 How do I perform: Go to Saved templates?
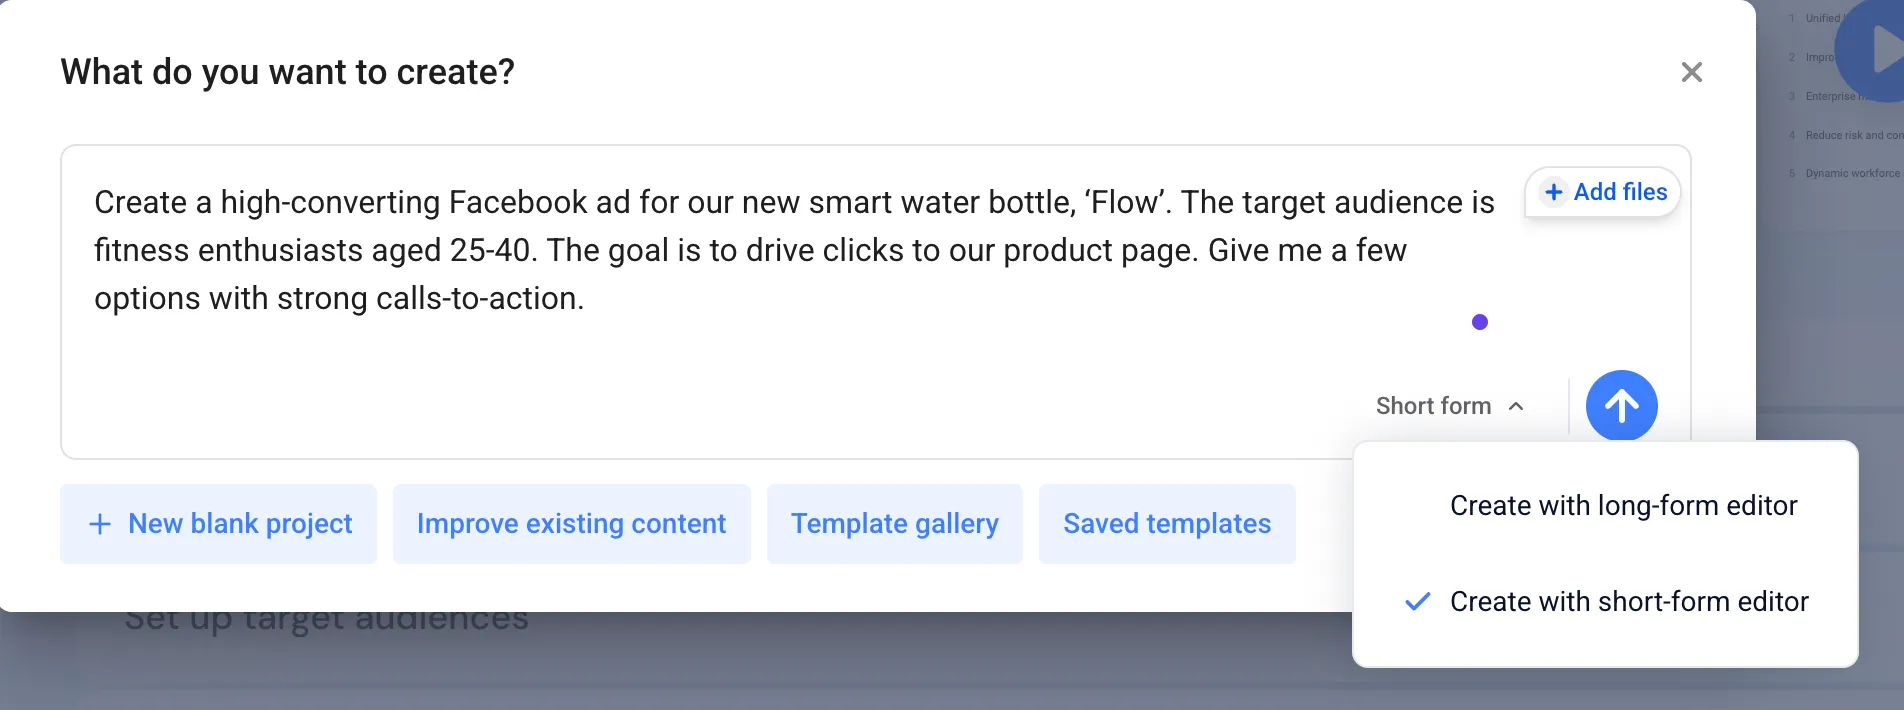point(1166,524)
